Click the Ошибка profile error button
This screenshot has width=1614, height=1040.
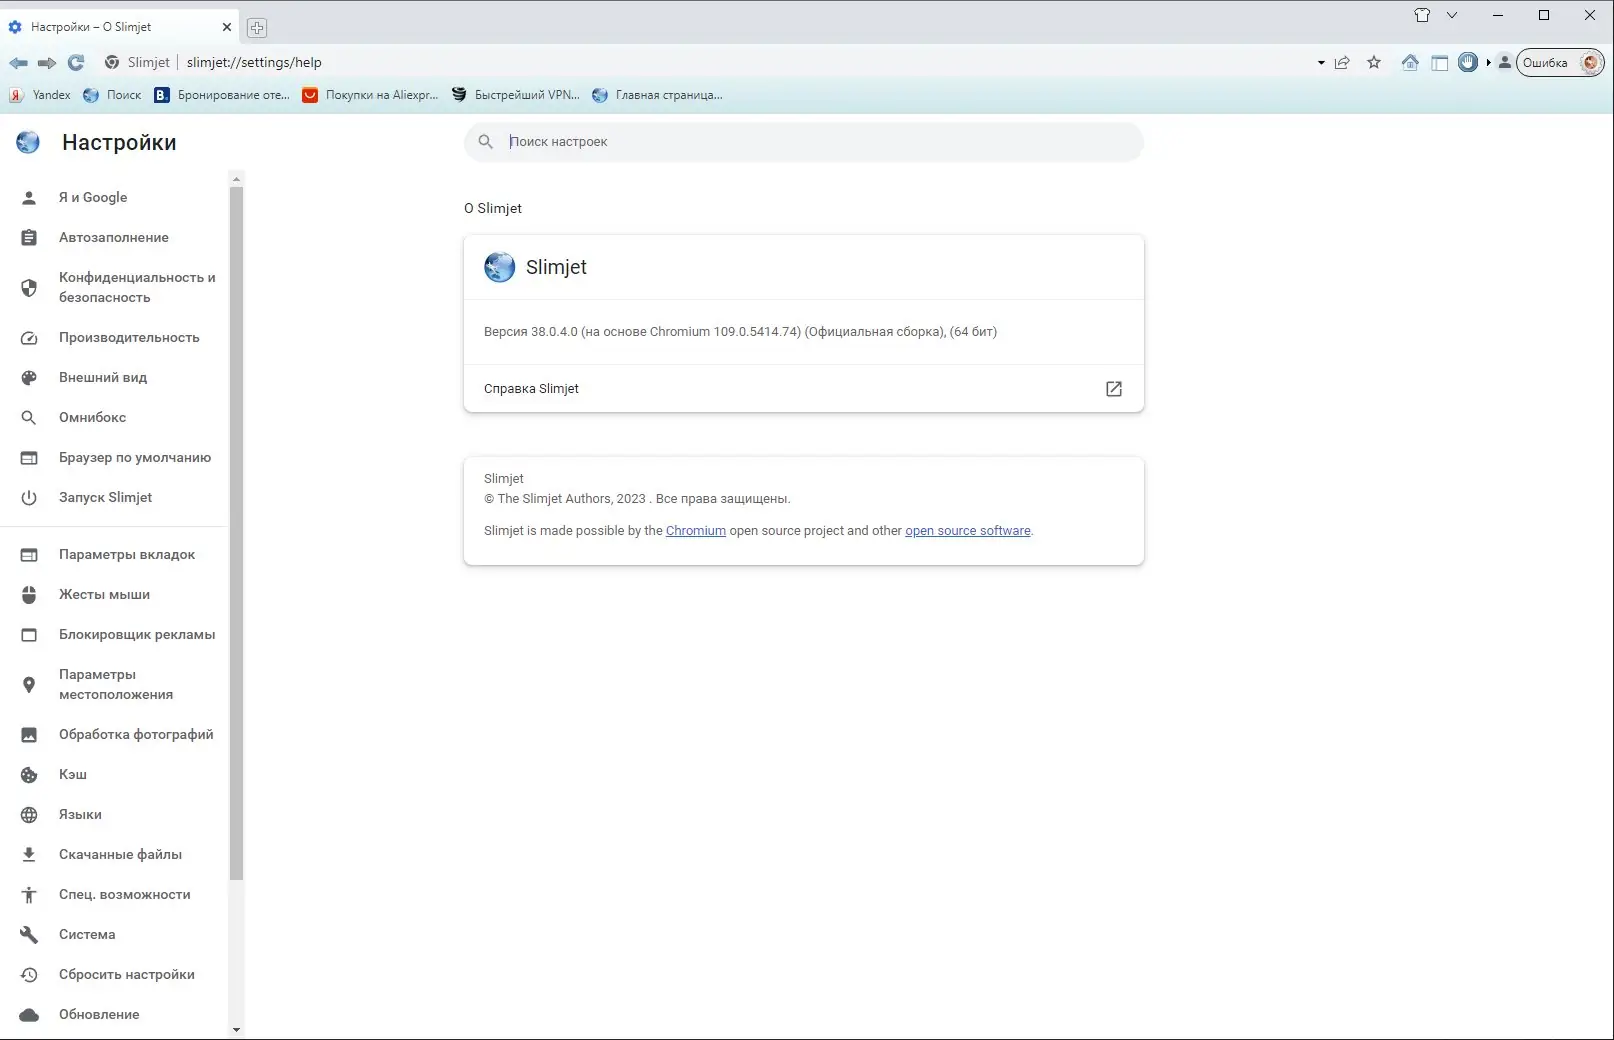(1560, 63)
